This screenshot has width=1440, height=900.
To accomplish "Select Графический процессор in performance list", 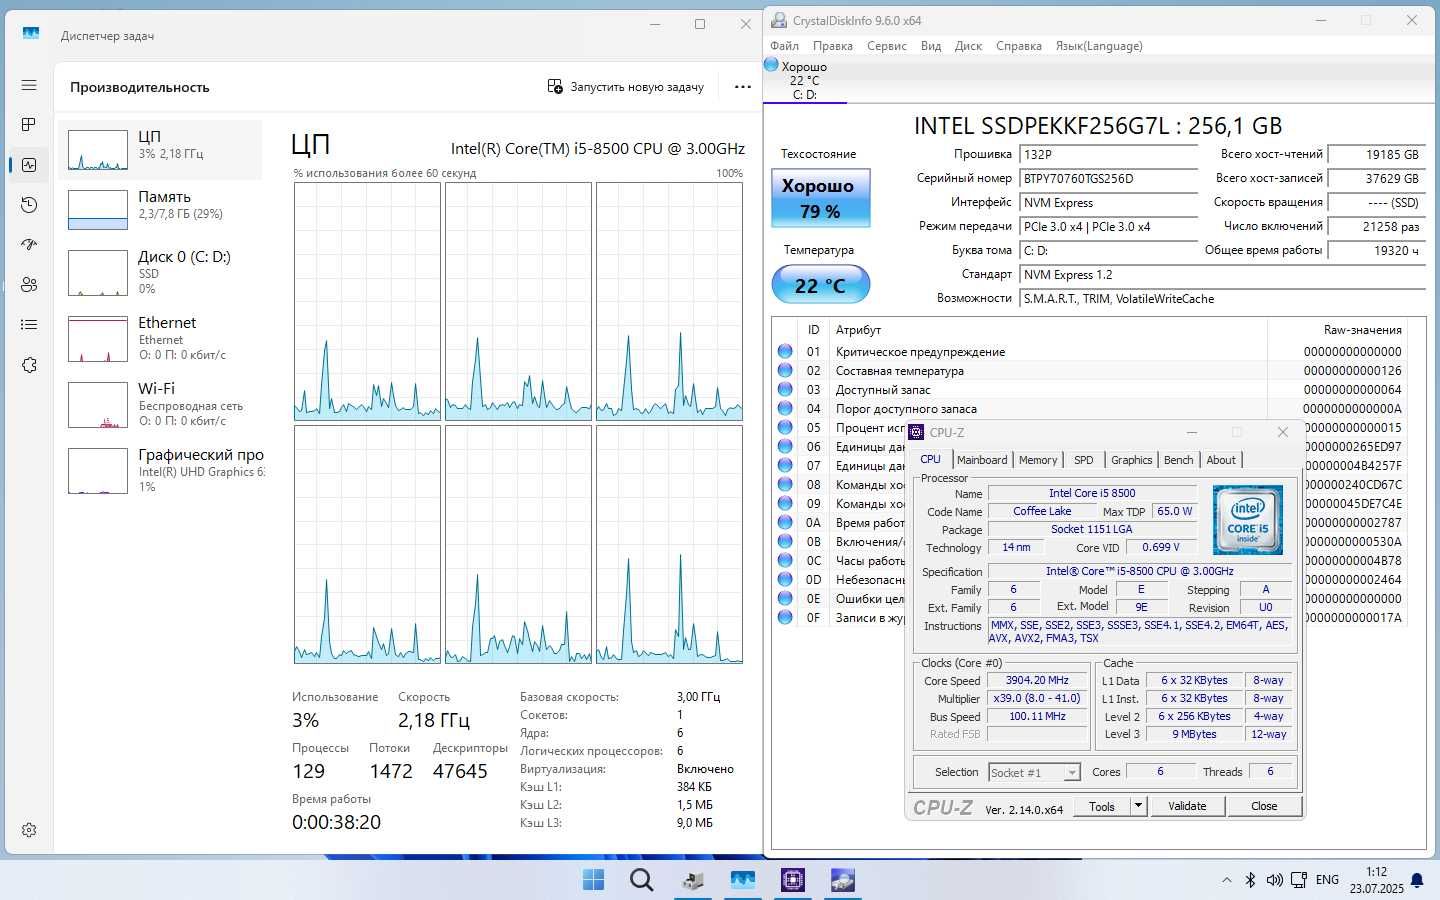I will tap(160, 470).
